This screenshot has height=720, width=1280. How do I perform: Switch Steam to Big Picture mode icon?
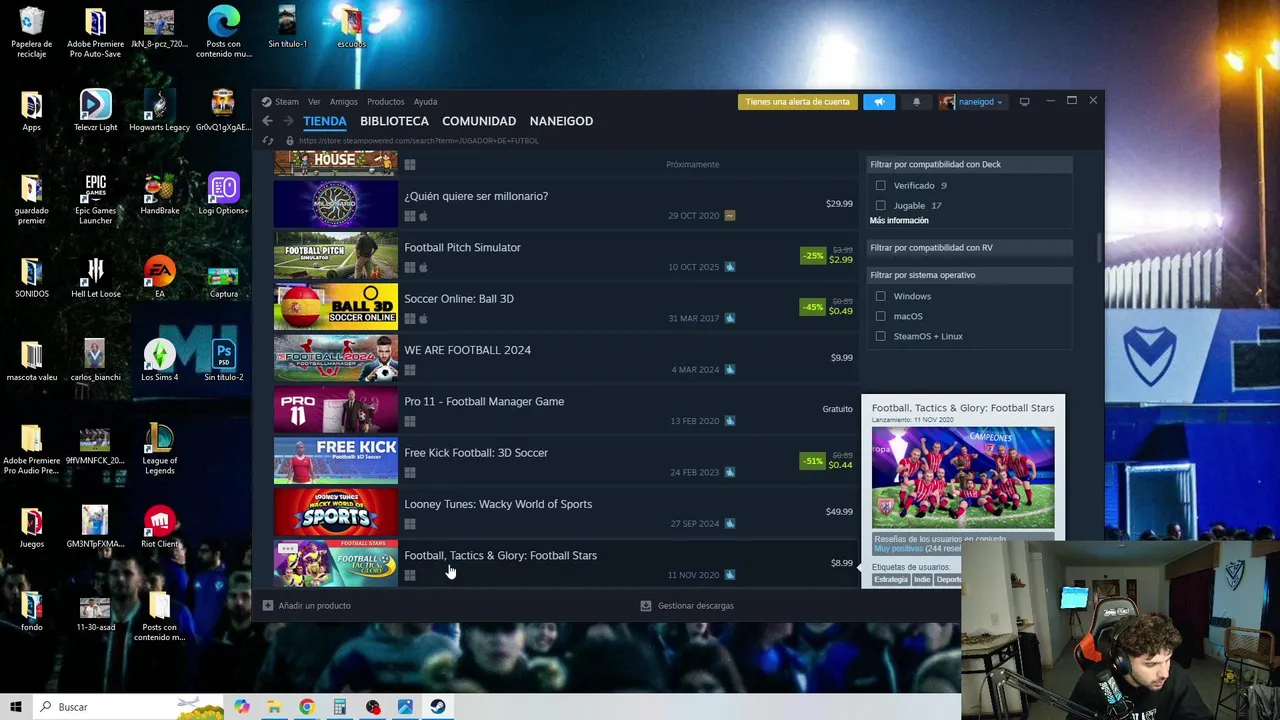coord(1024,101)
